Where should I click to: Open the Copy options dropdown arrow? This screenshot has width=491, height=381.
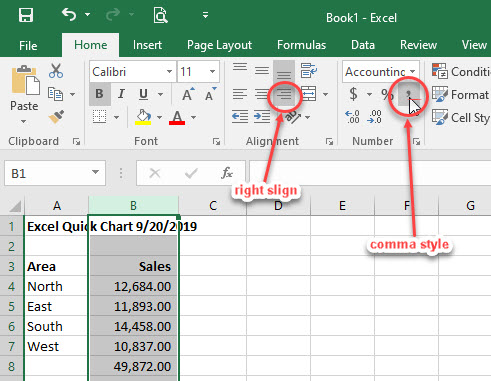(72, 94)
